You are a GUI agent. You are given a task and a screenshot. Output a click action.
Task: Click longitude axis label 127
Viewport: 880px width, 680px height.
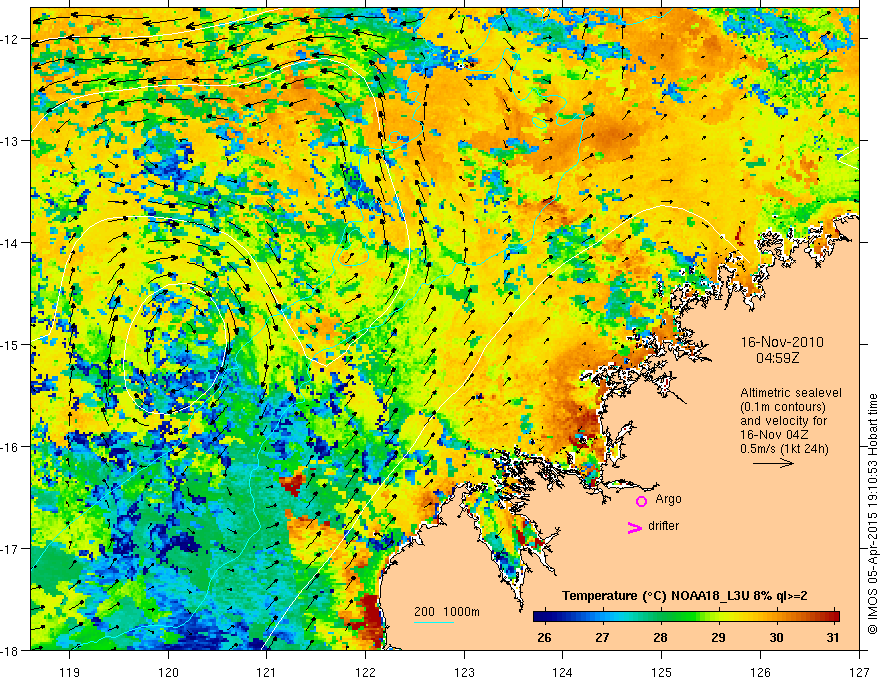click(859, 672)
